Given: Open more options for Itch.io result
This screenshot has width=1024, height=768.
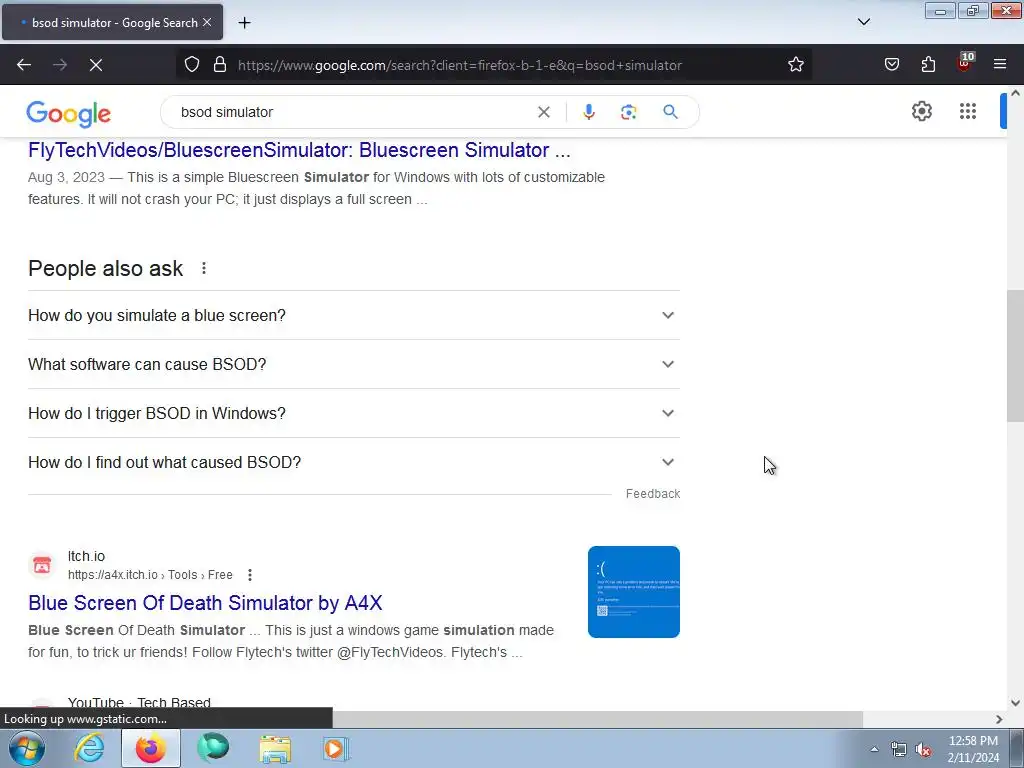Looking at the screenshot, I should click(x=249, y=575).
